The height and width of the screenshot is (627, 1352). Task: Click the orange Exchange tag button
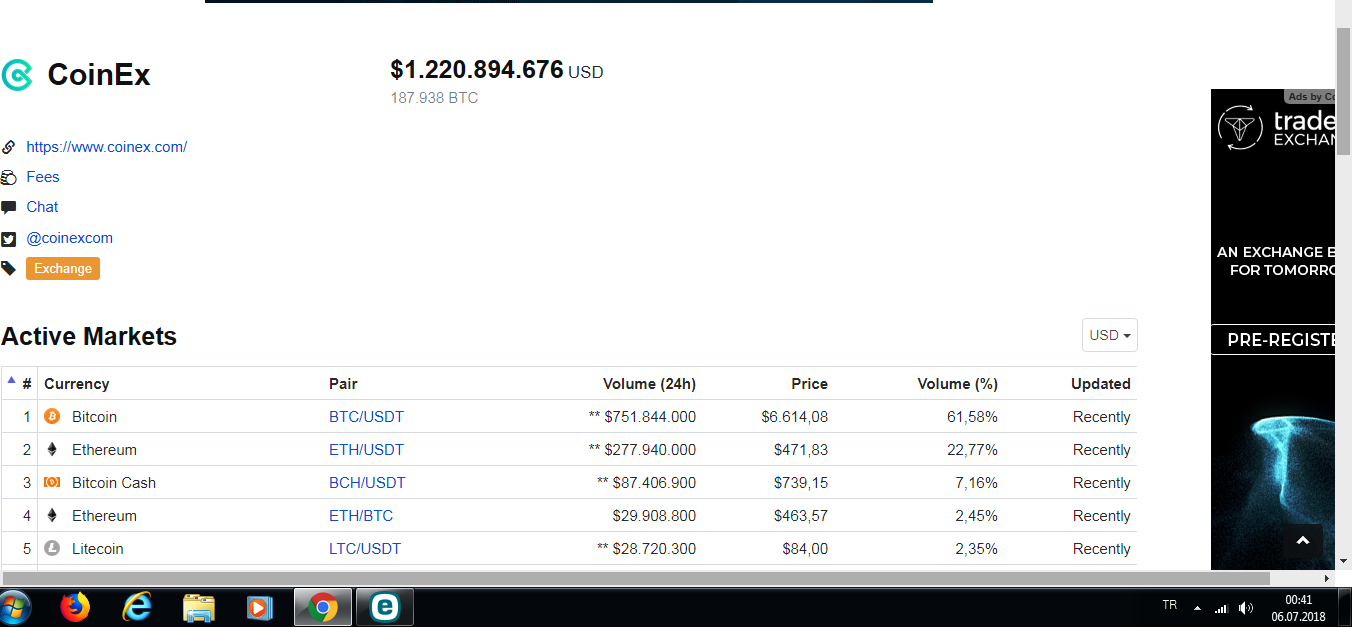(63, 268)
